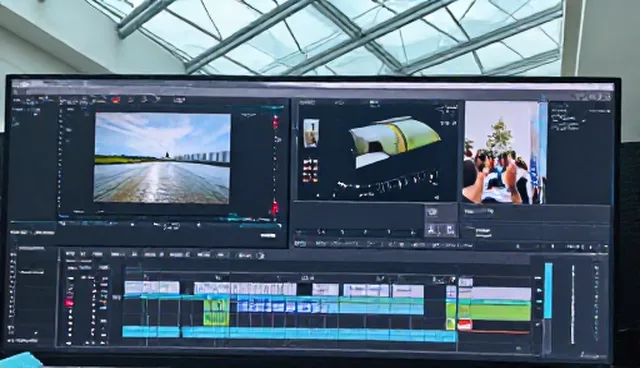Toggle the red-highlighted button in the track header

coord(69,303)
